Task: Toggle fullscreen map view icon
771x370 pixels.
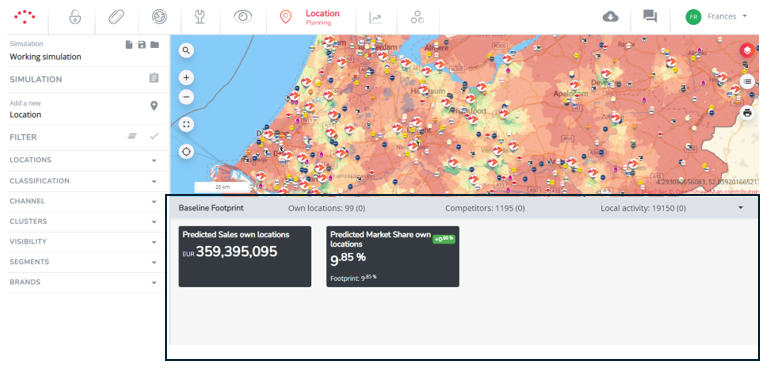Action: [186, 124]
